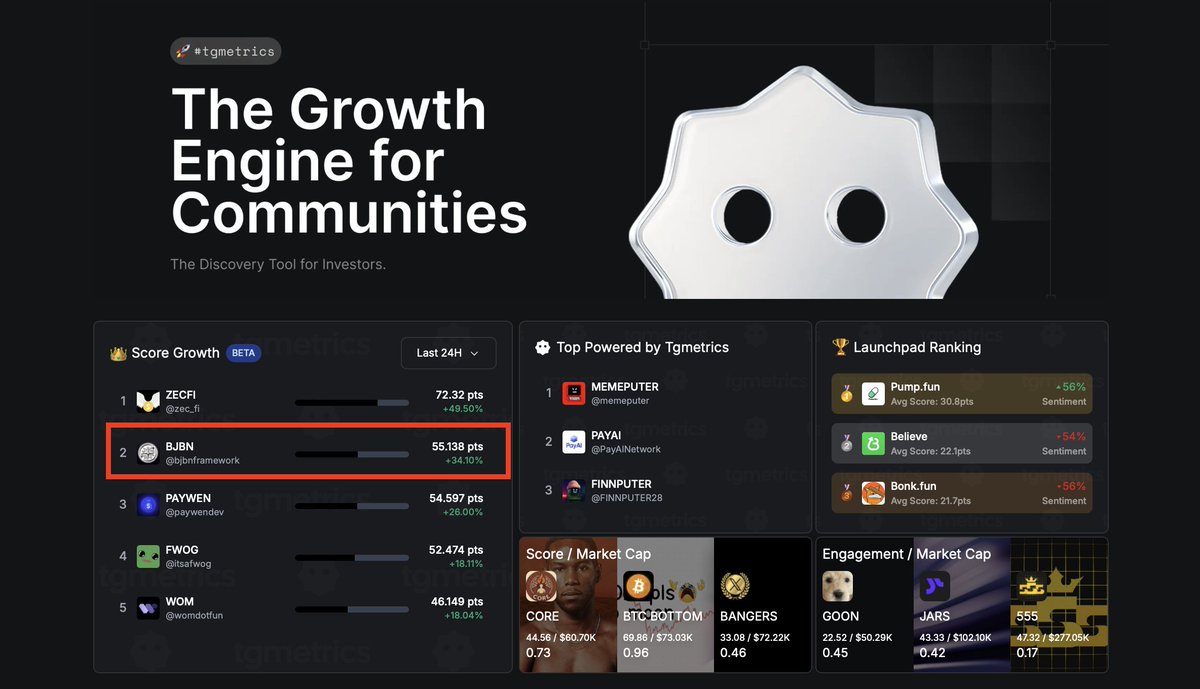Image resolution: width=1200 pixels, height=689 pixels.
Task: Open the @memeputer handle link
Action: coord(620,401)
